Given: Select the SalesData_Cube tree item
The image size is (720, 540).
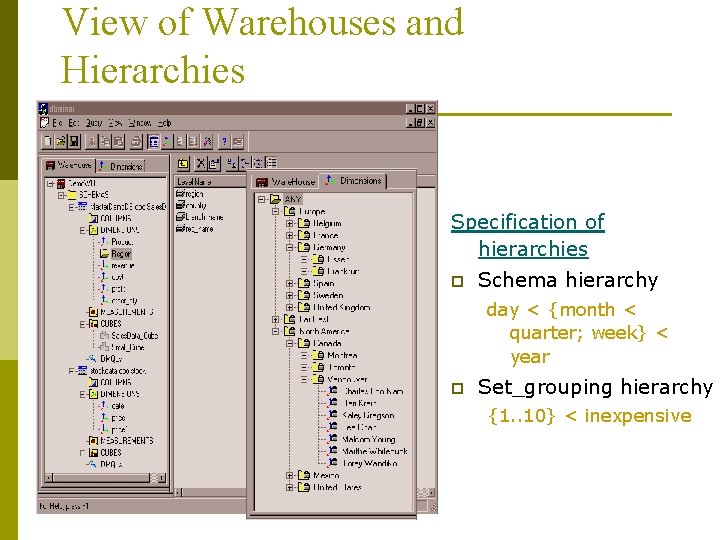Looking at the screenshot, I should (135, 336).
